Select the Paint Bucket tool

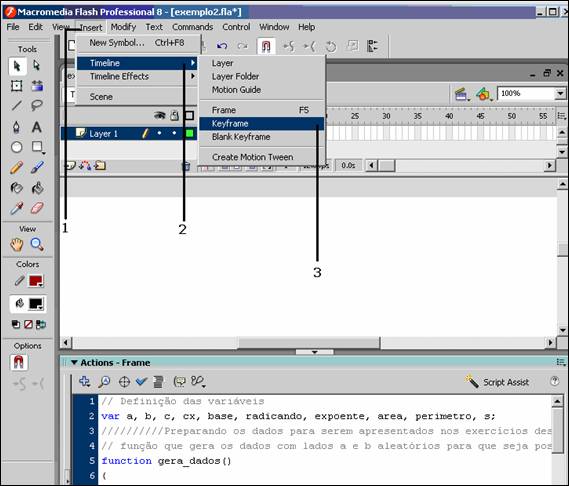pyautogui.click(x=37, y=188)
